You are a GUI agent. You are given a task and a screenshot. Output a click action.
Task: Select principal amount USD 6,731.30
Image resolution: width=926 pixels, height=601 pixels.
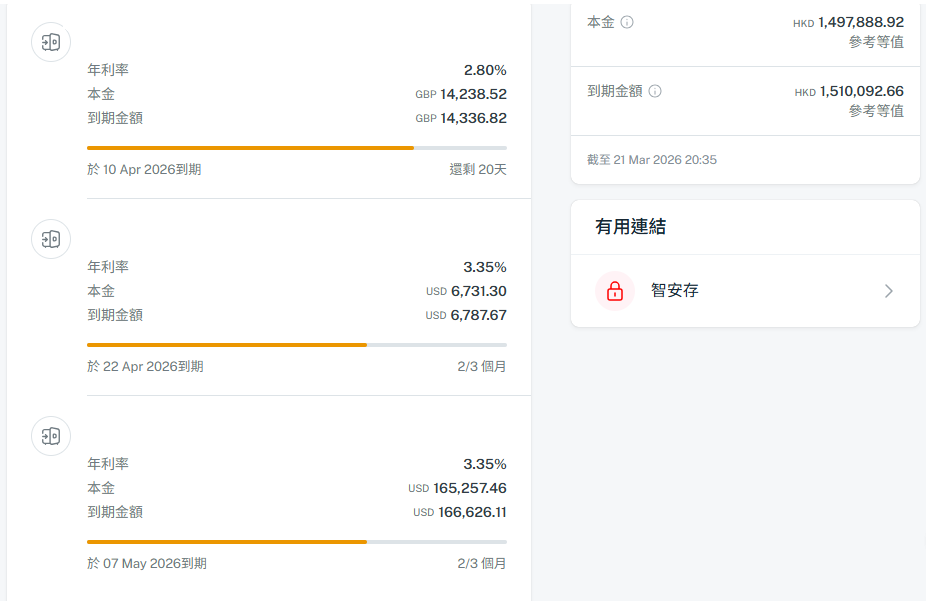(466, 291)
